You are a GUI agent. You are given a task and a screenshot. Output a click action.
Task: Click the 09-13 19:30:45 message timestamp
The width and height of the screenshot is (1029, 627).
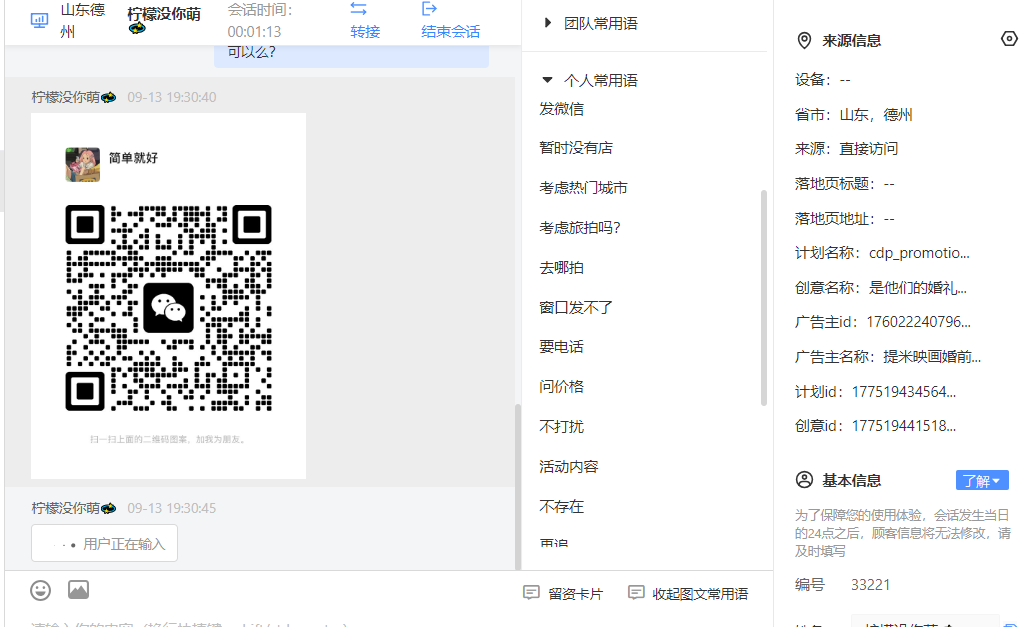172,508
